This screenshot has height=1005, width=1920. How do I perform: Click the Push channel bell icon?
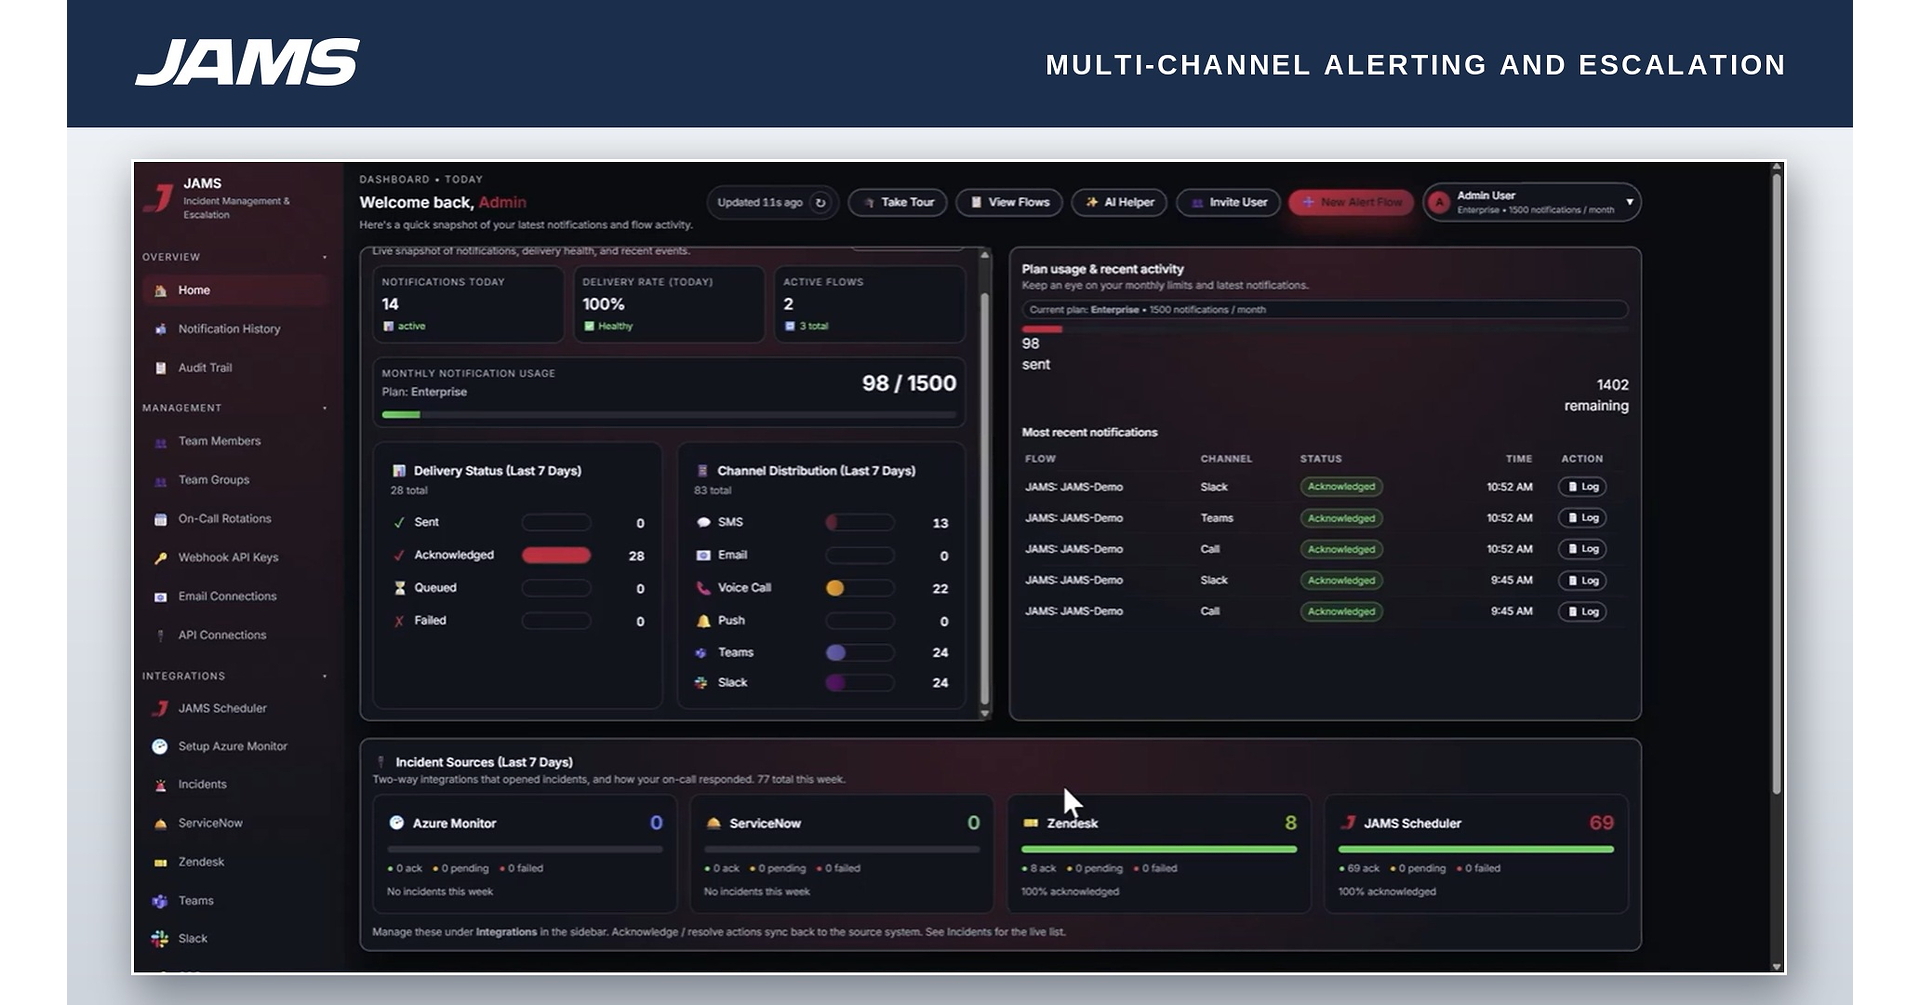click(x=703, y=621)
